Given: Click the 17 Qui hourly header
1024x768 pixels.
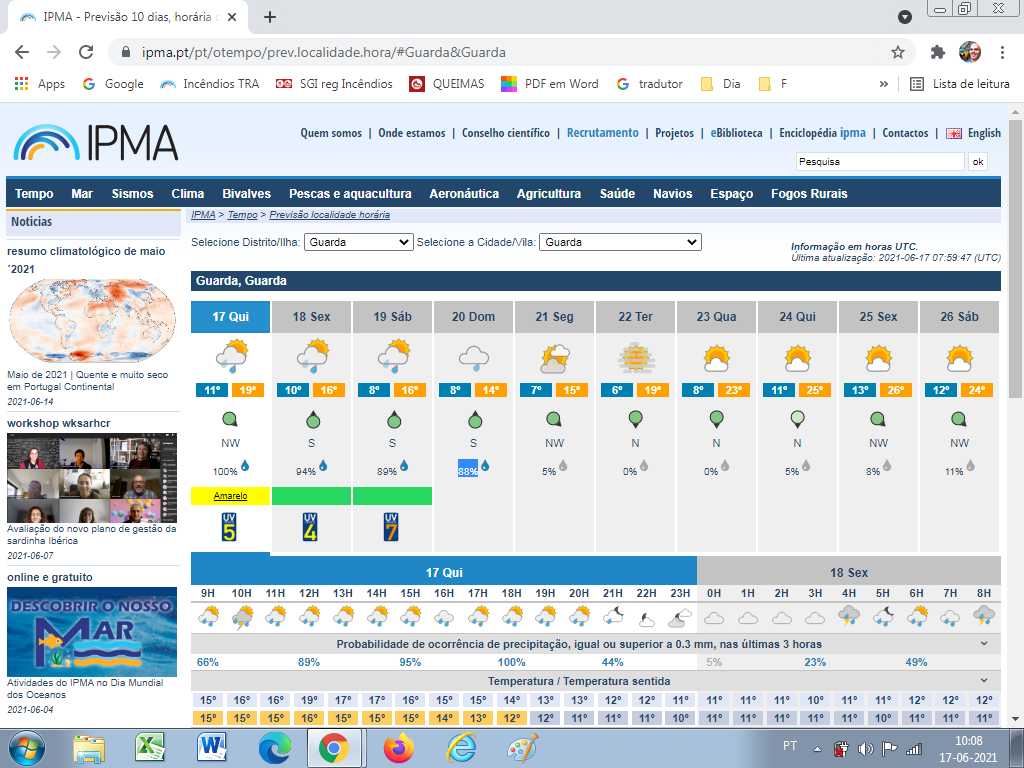Looking at the screenshot, I should point(444,572).
